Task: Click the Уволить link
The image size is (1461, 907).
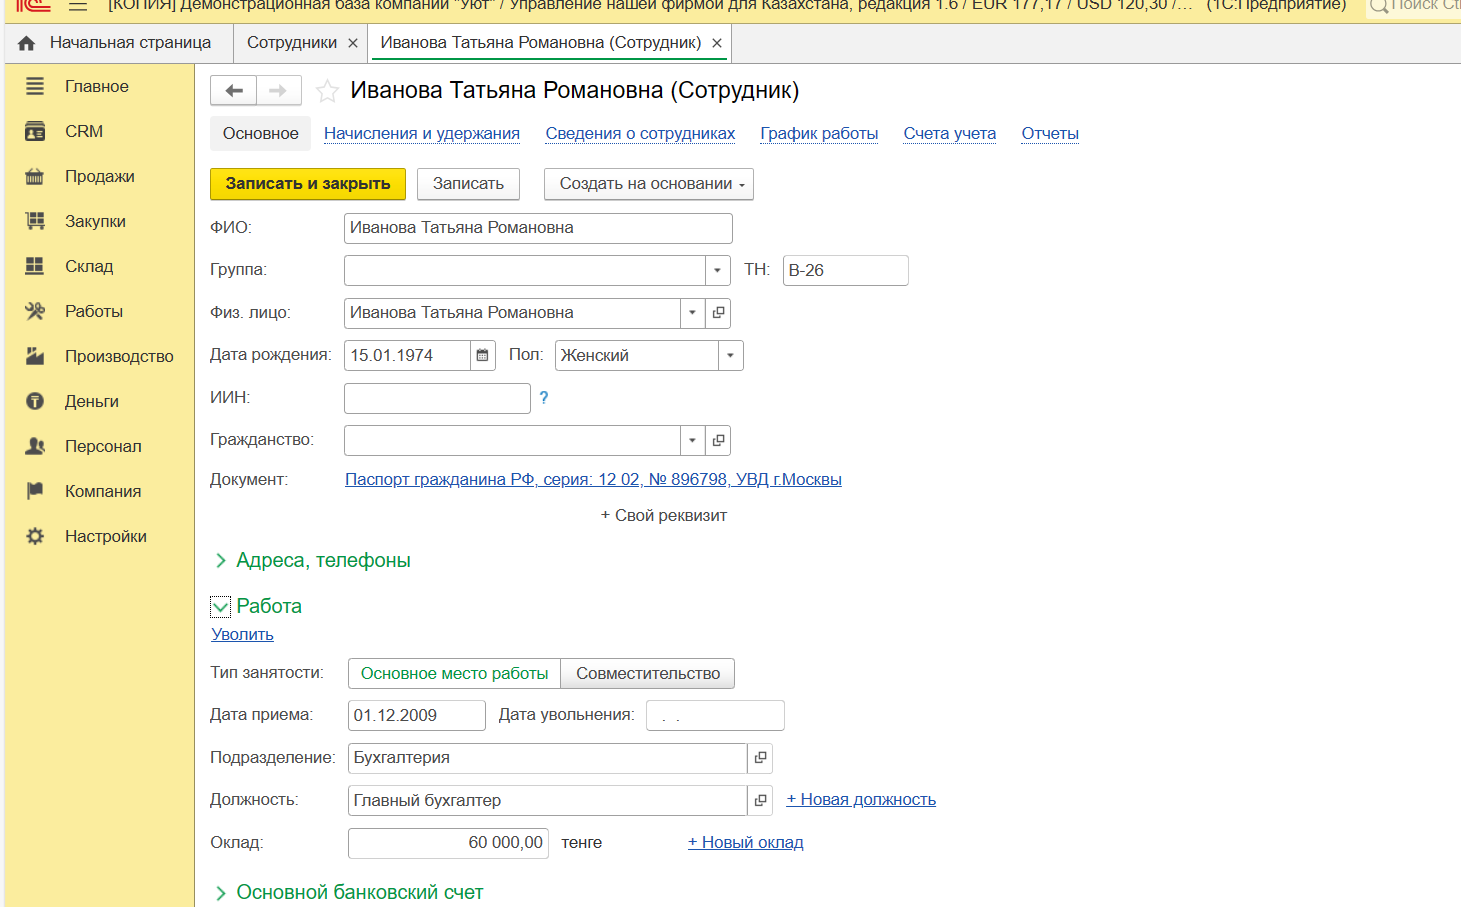Action: [x=242, y=635]
